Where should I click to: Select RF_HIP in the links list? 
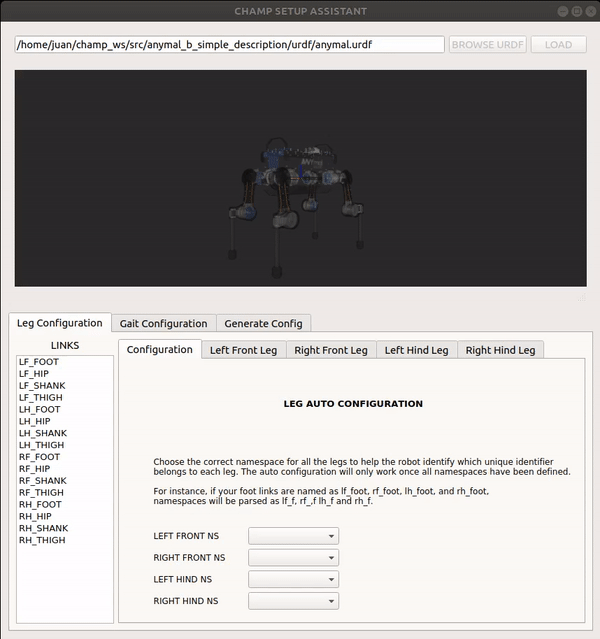click(35, 469)
